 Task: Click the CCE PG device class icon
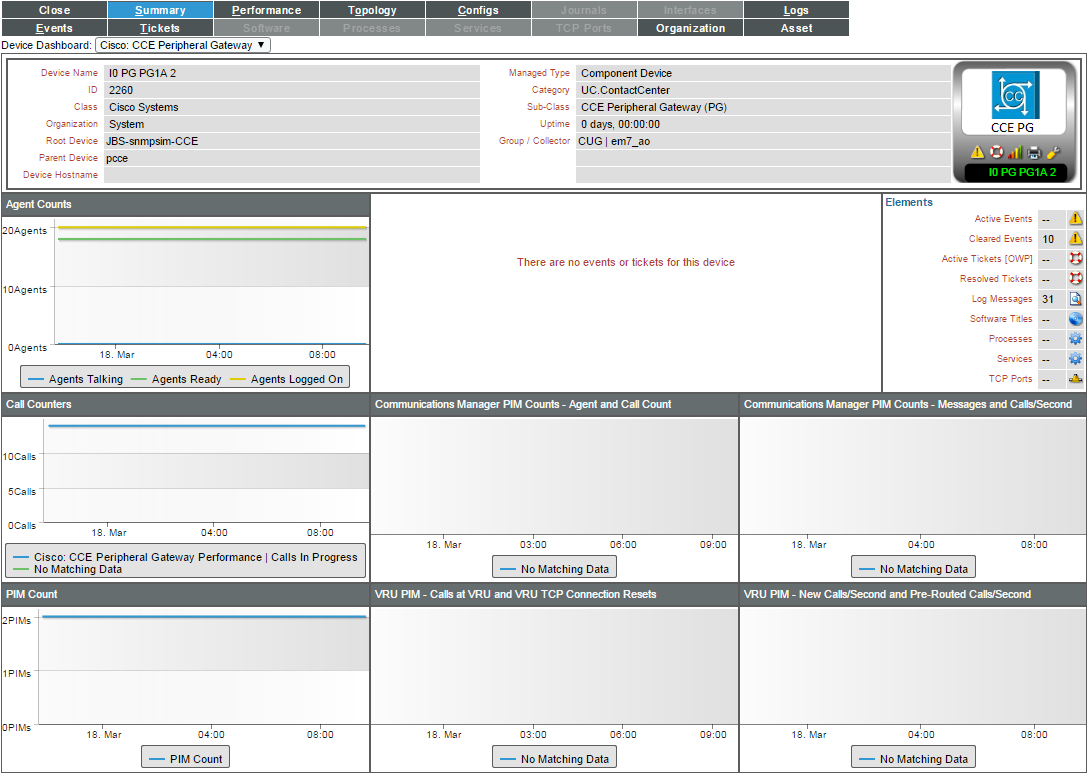click(x=1014, y=95)
